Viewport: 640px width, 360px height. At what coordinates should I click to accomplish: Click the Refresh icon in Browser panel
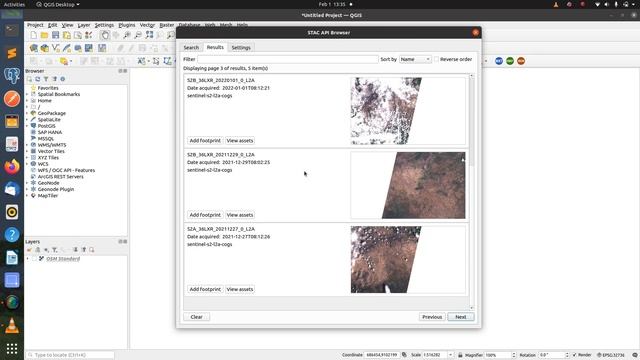tap(38, 79)
